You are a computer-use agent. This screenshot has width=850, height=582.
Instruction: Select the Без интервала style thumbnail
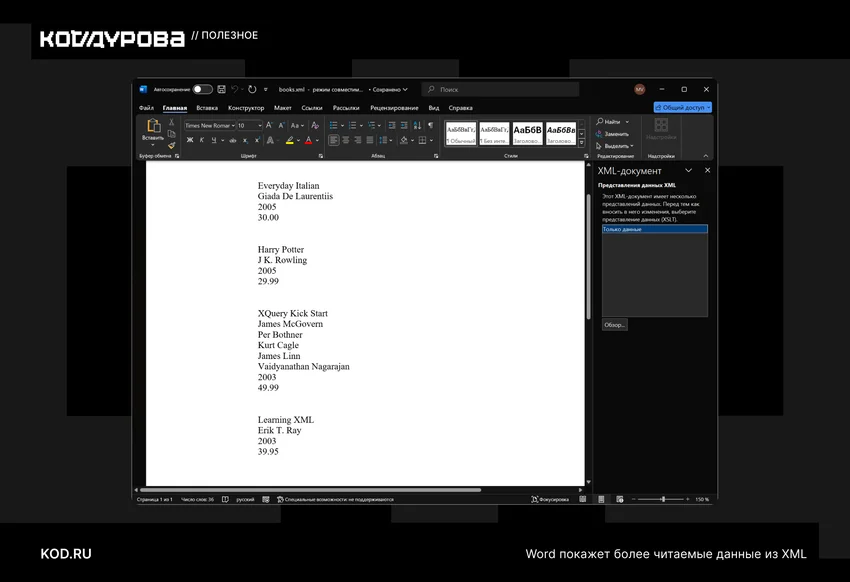pos(494,133)
